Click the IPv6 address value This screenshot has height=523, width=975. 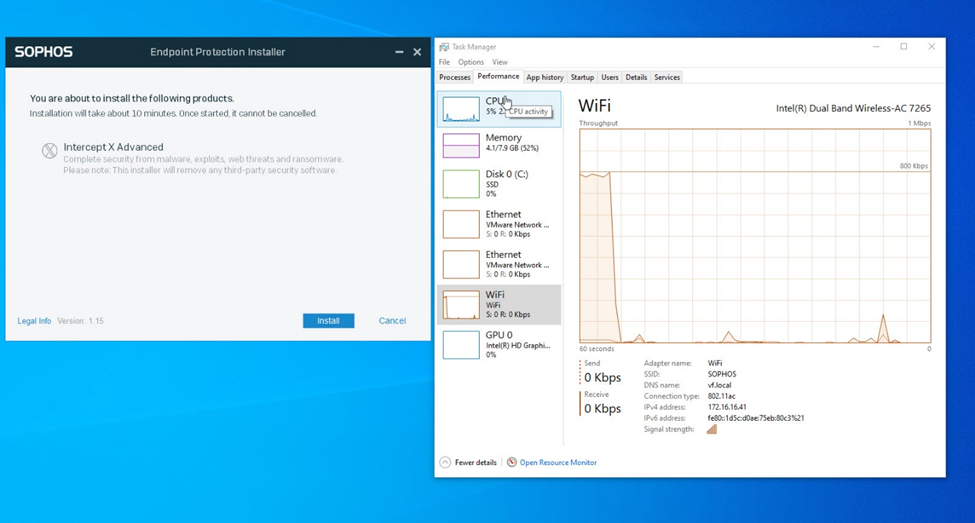(756, 419)
